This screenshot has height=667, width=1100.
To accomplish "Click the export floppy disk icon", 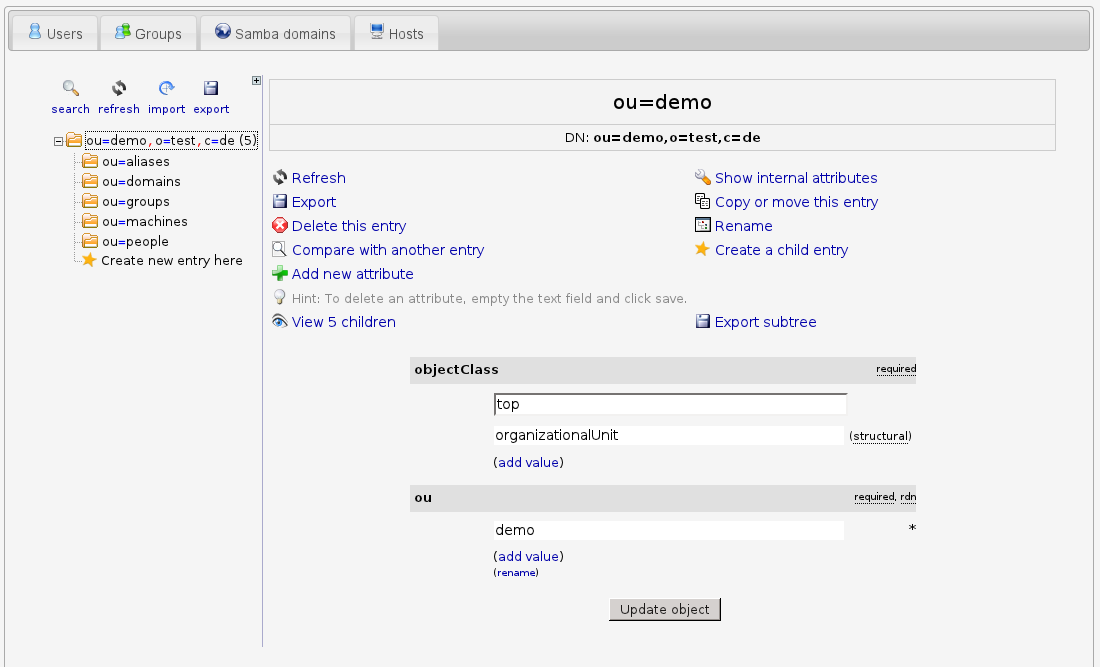I will pos(211,88).
